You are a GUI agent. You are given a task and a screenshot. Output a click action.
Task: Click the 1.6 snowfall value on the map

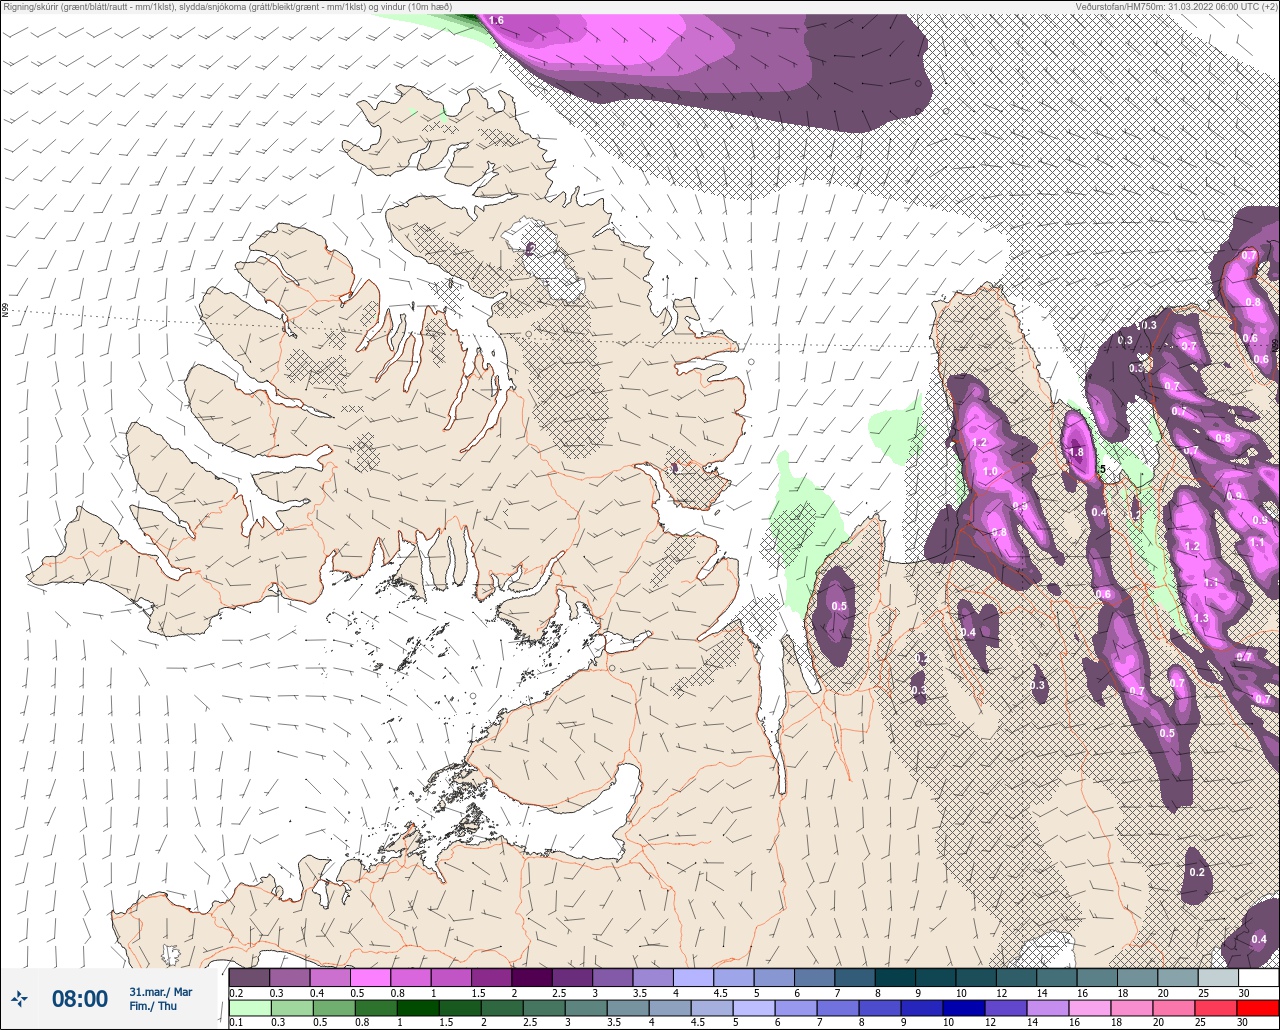496,20
